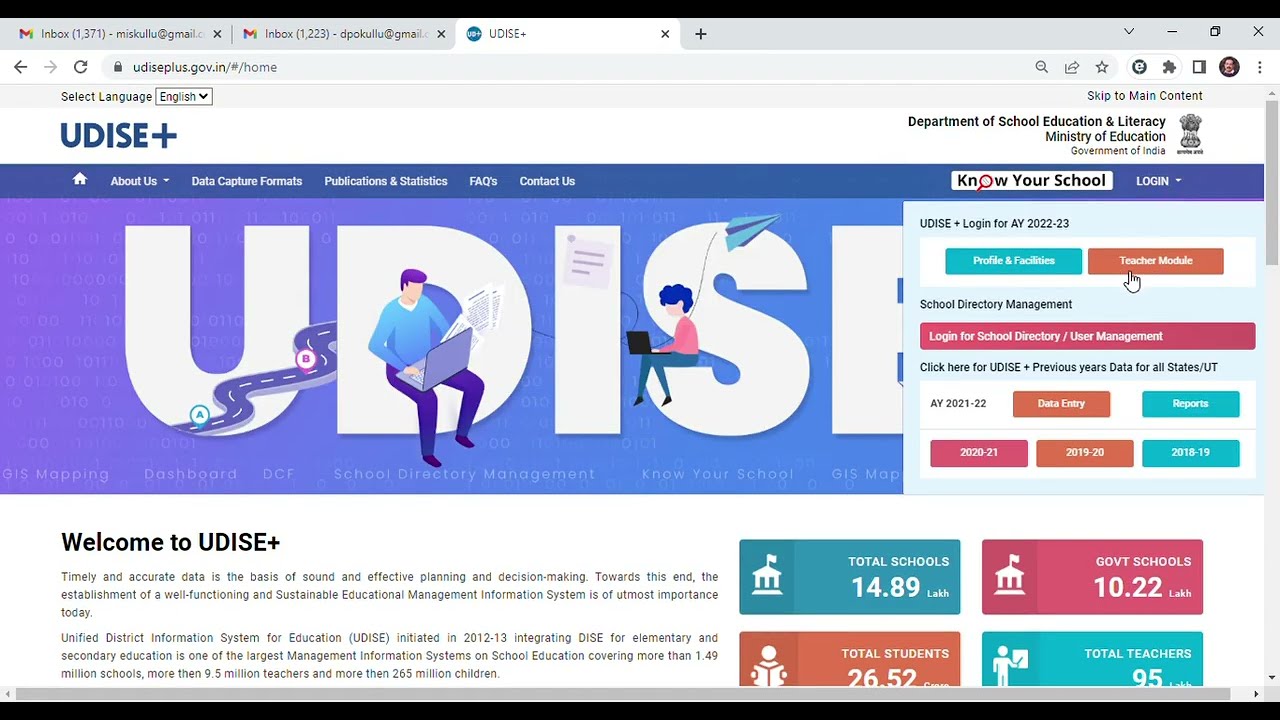Screen dimensions: 1280x720
Task: Open Publications & Statistics menu item
Action: (x=386, y=181)
